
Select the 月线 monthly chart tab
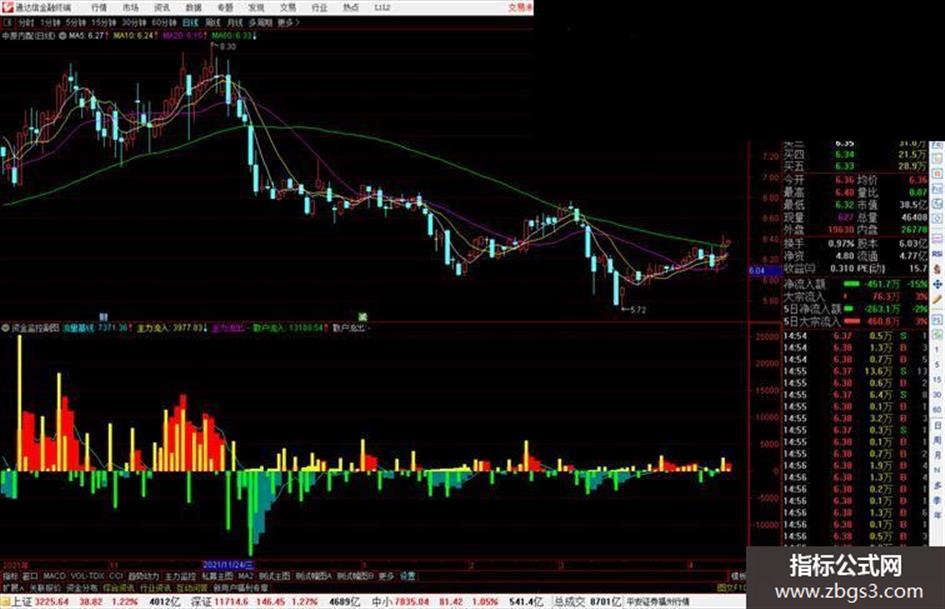point(234,22)
